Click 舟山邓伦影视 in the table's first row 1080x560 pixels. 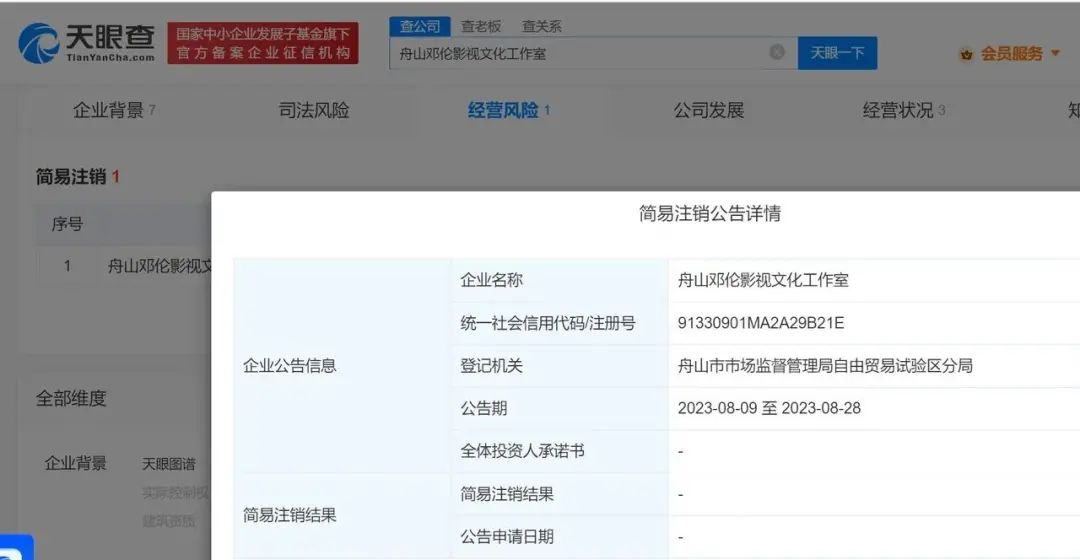pyautogui.click(x=159, y=266)
